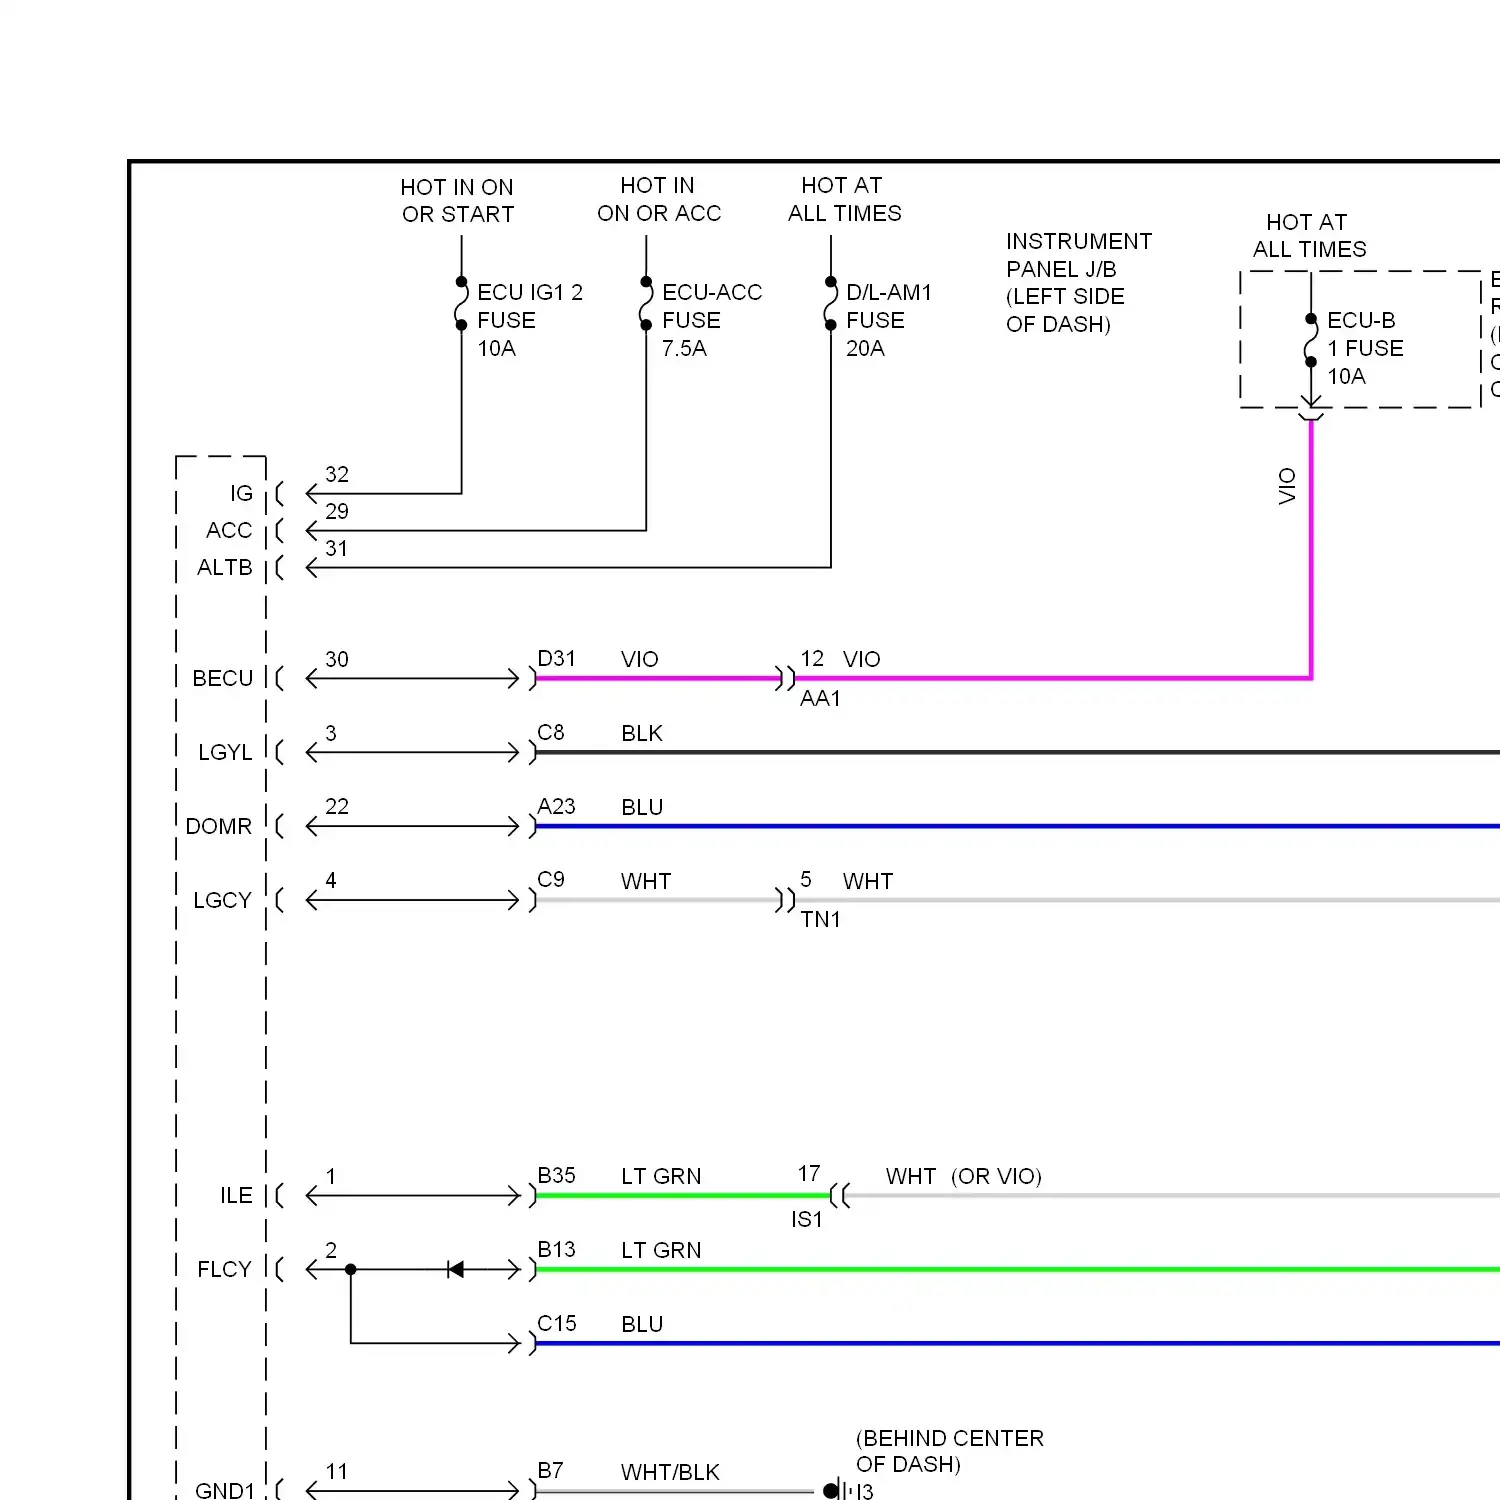Select the BLU label next to C15
Viewport: 1500px width, 1500px height.
click(642, 1324)
